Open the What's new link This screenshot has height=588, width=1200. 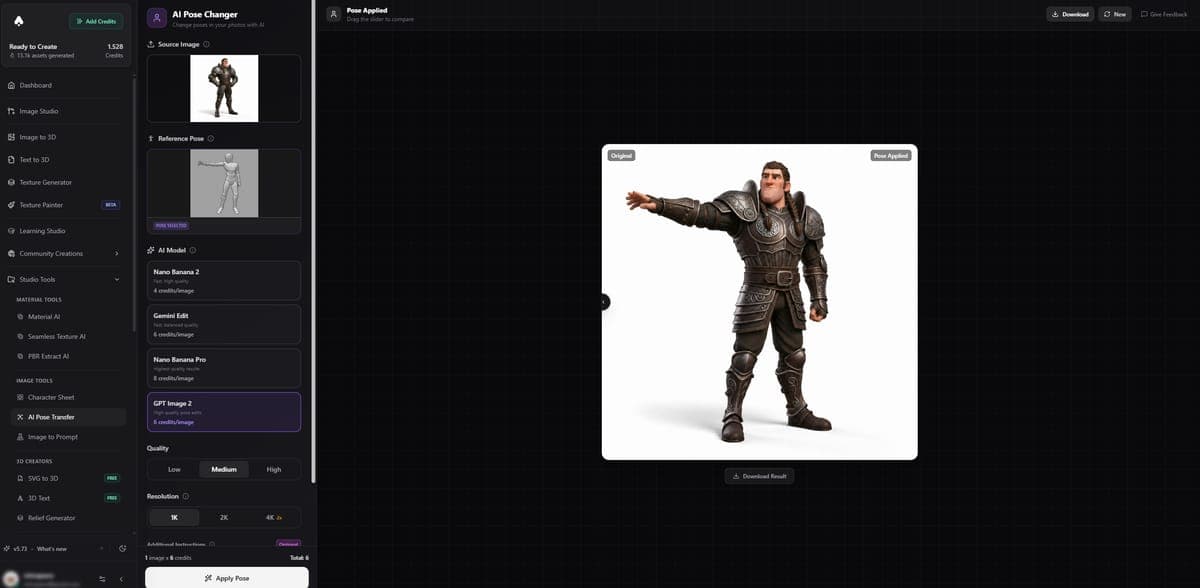52,549
